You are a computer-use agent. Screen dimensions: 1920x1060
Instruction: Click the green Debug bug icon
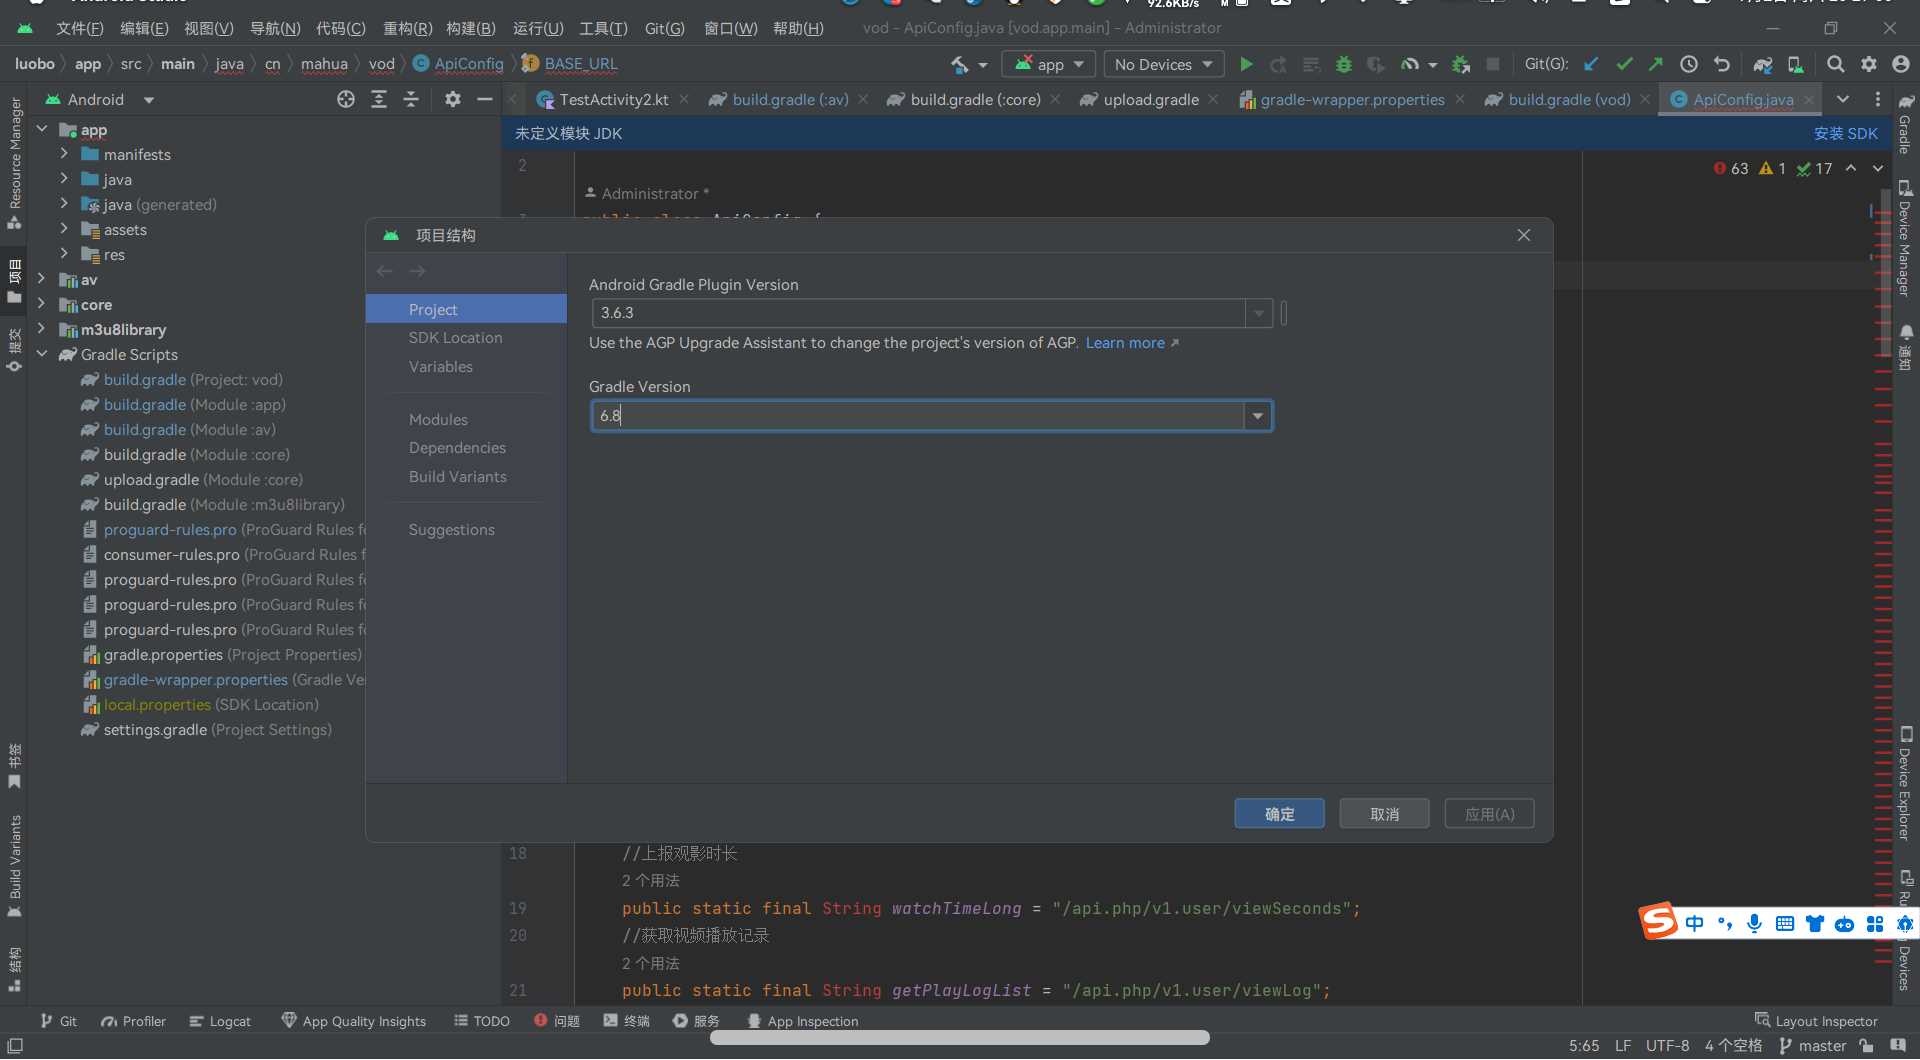(x=1344, y=65)
